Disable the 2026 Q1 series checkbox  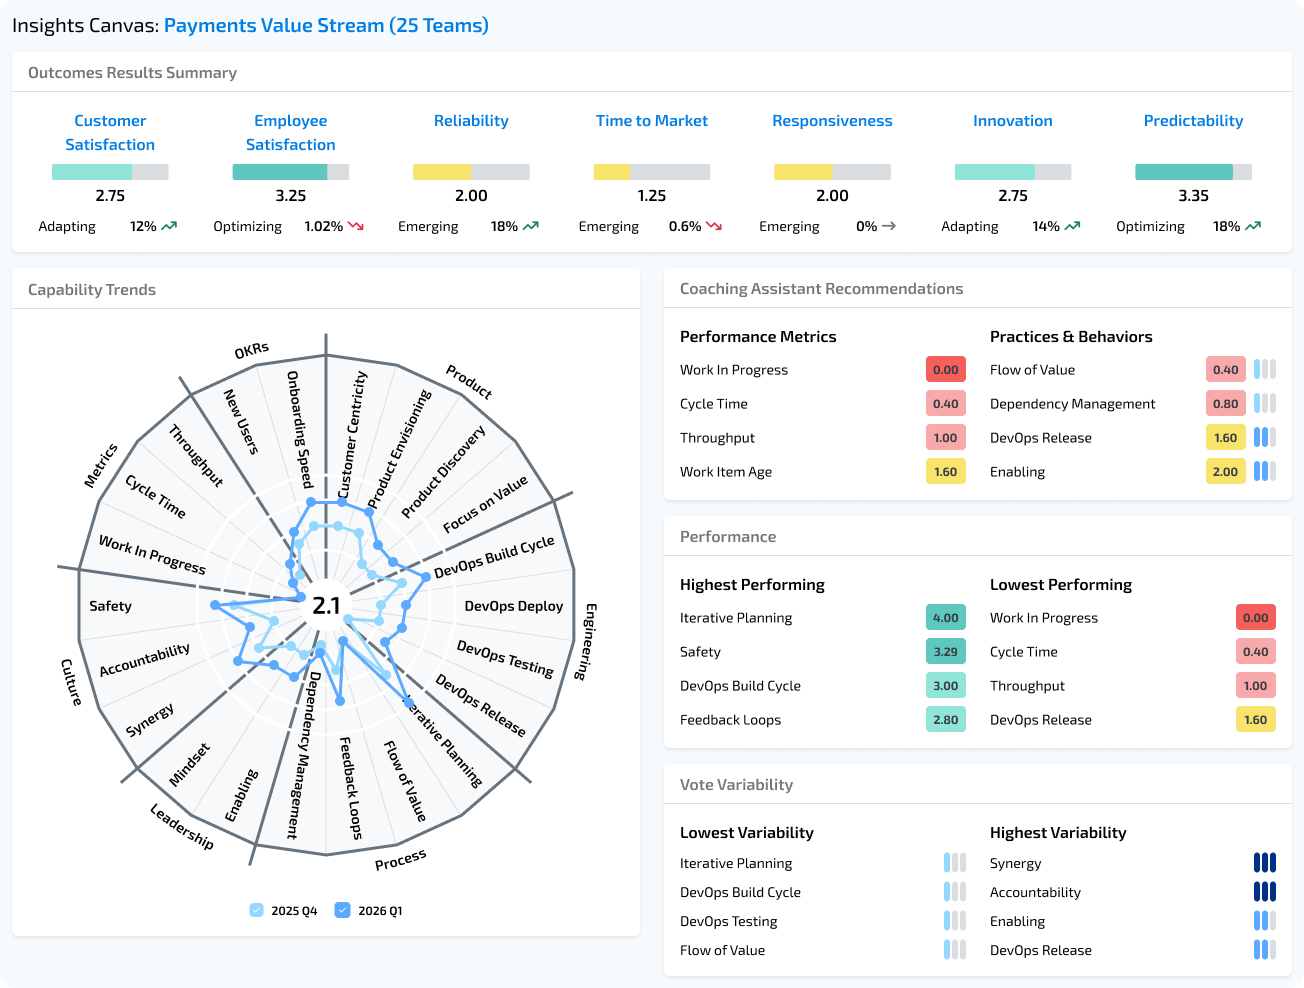[x=343, y=910]
